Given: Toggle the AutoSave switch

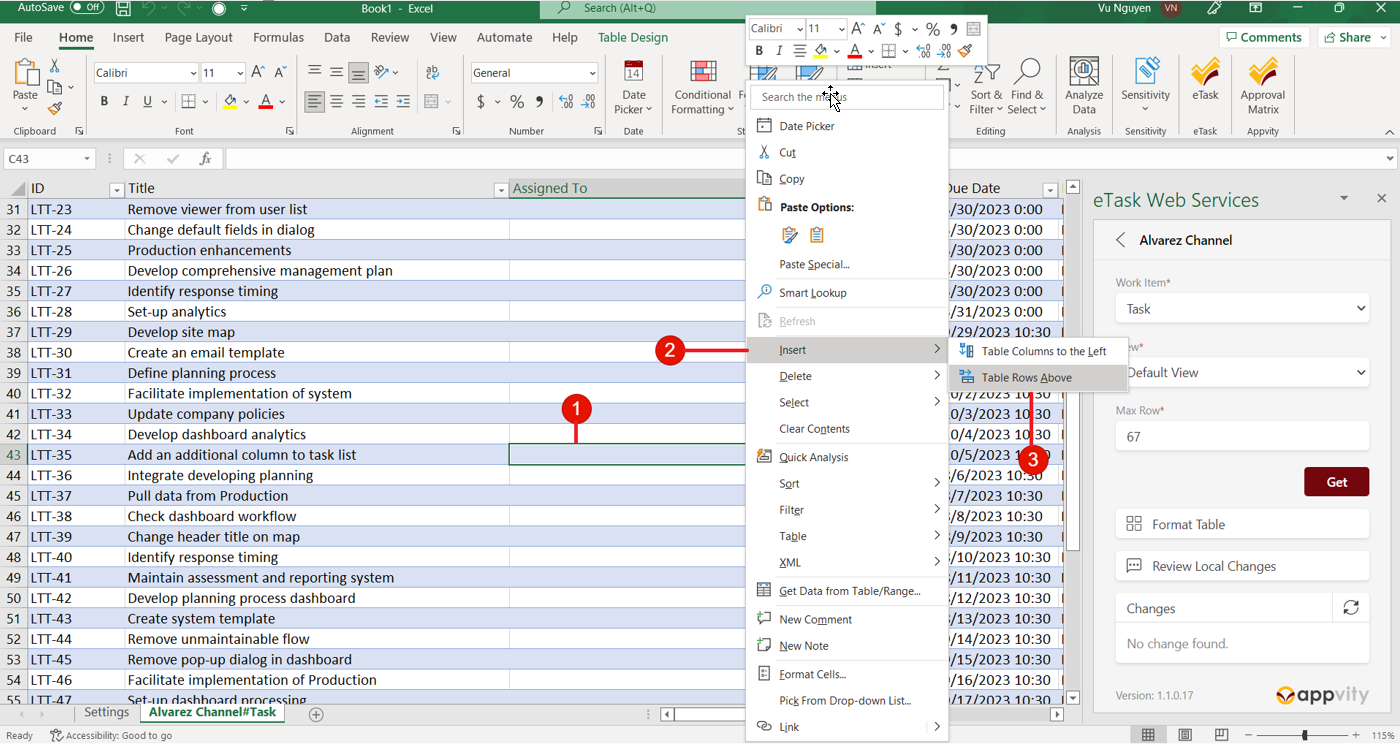Looking at the screenshot, I should coord(87,8).
